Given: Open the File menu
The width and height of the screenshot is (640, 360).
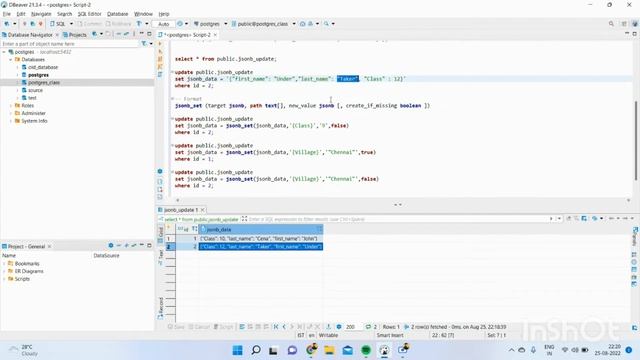Looking at the screenshot, I should 7,14.
